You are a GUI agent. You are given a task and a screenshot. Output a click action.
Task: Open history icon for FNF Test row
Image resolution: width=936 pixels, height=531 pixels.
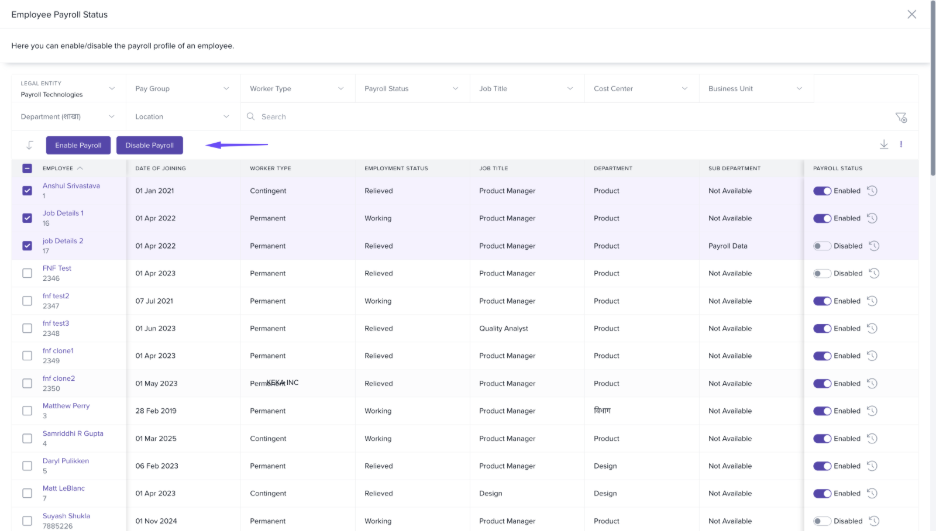click(x=874, y=273)
